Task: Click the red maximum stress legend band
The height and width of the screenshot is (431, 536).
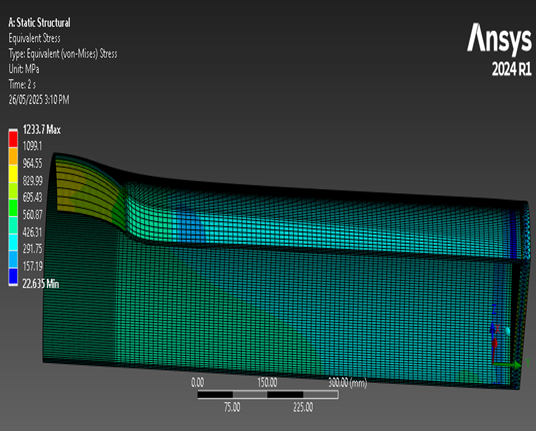Action: [13, 139]
